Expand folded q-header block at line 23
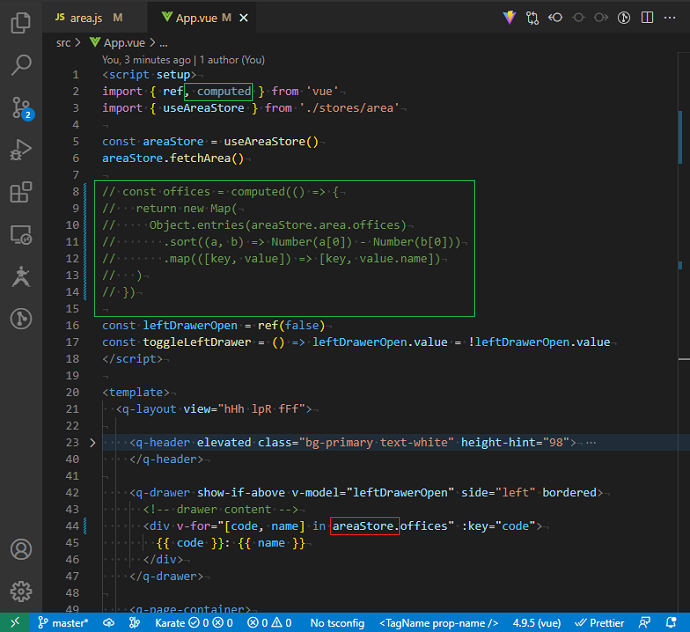 (x=92, y=443)
